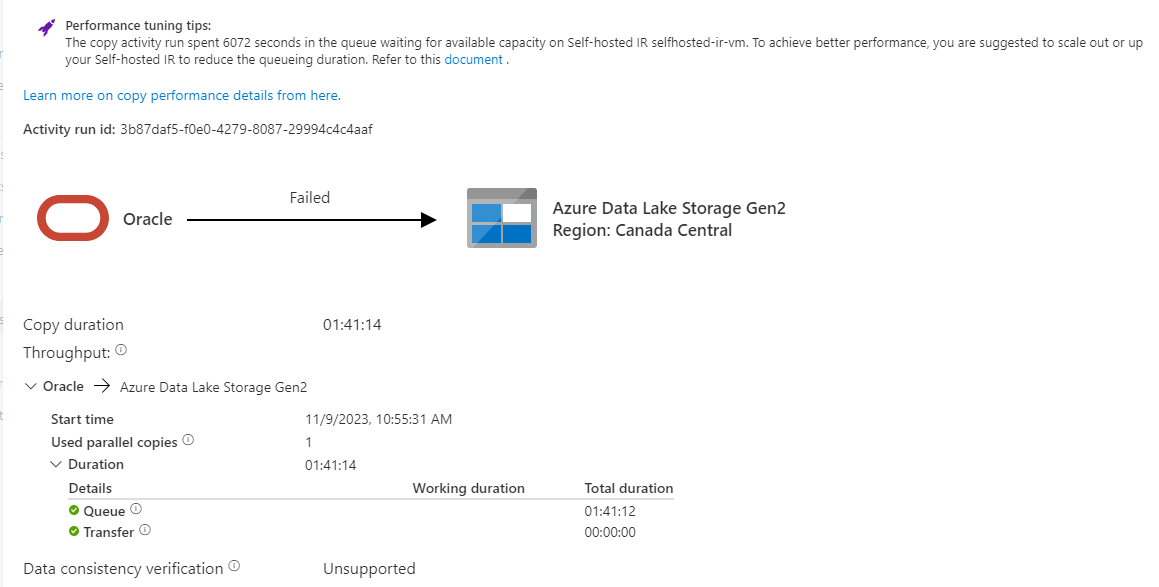Open 'Learn more on copy performance details' link
The height and width of the screenshot is (587, 1159).
(182, 95)
